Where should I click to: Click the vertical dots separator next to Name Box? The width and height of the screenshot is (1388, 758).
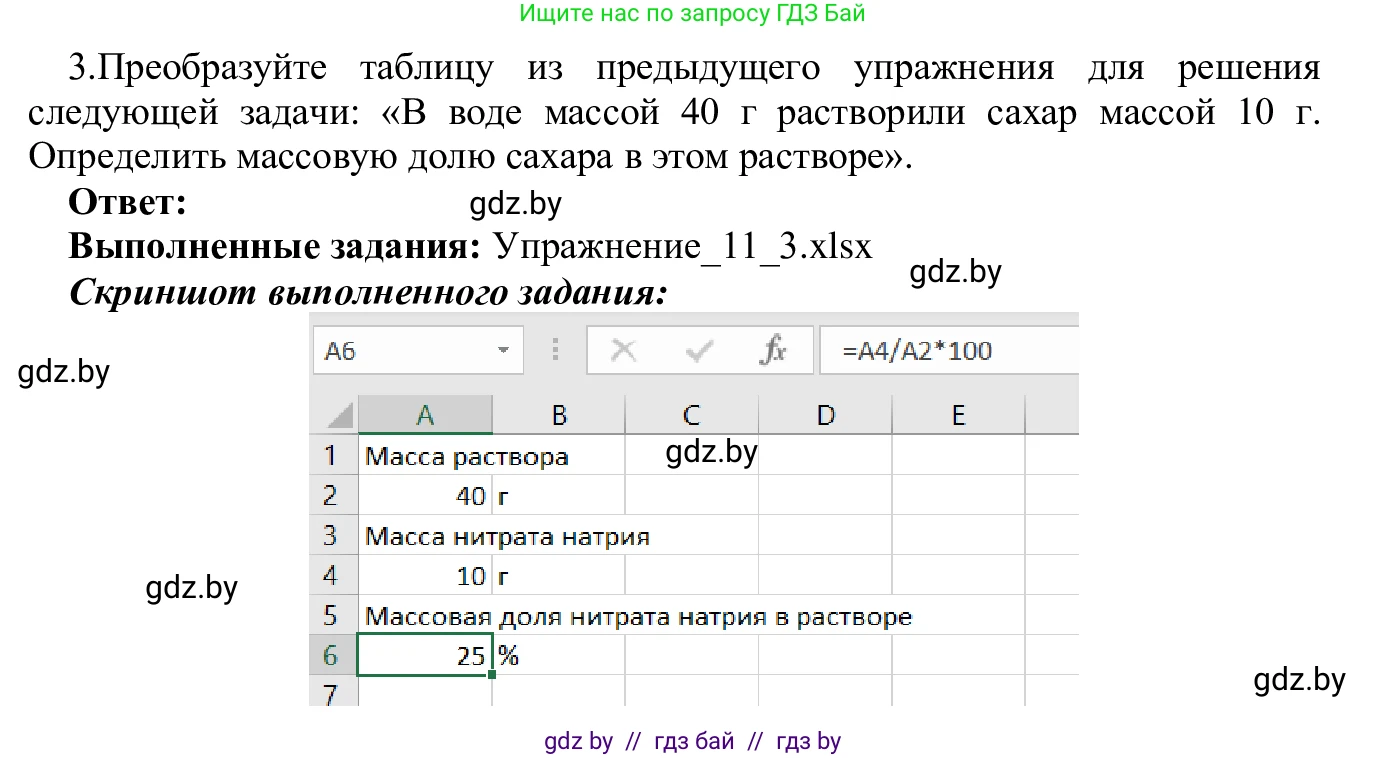556,350
